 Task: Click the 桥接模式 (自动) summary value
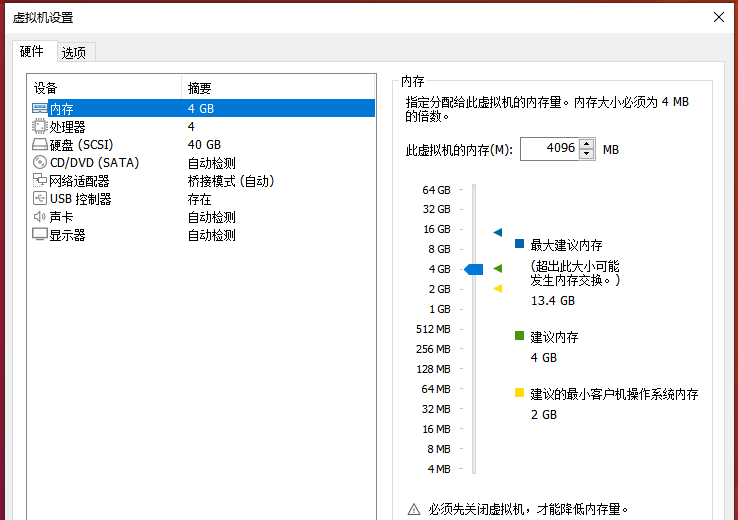(x=231, y=181)
